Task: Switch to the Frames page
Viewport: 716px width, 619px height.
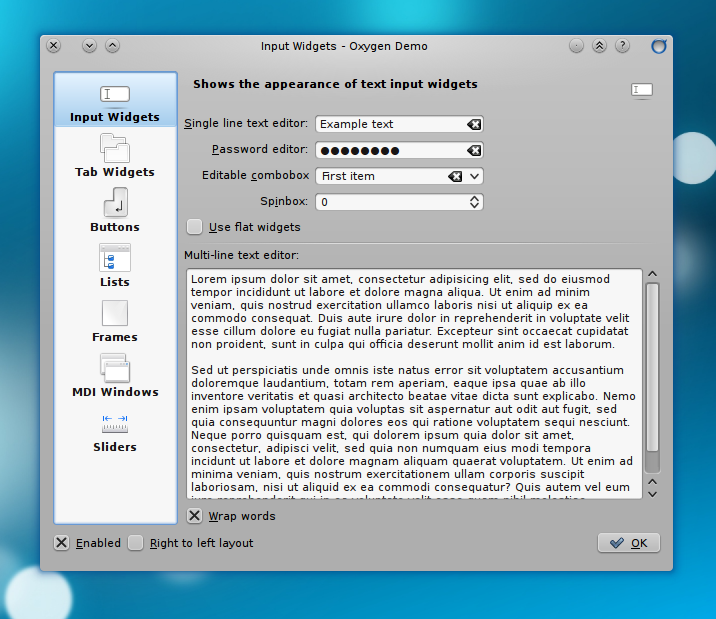Action: click(x=115, y=320)
